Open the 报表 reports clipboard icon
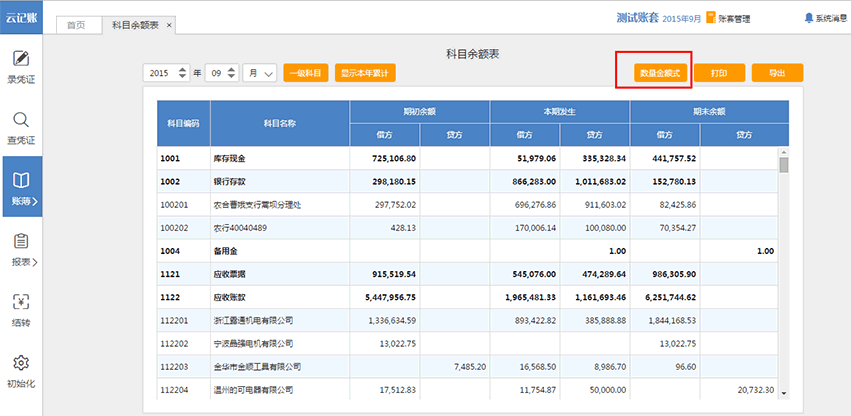Viewport: 851px width, 416px height. [21, 242]
